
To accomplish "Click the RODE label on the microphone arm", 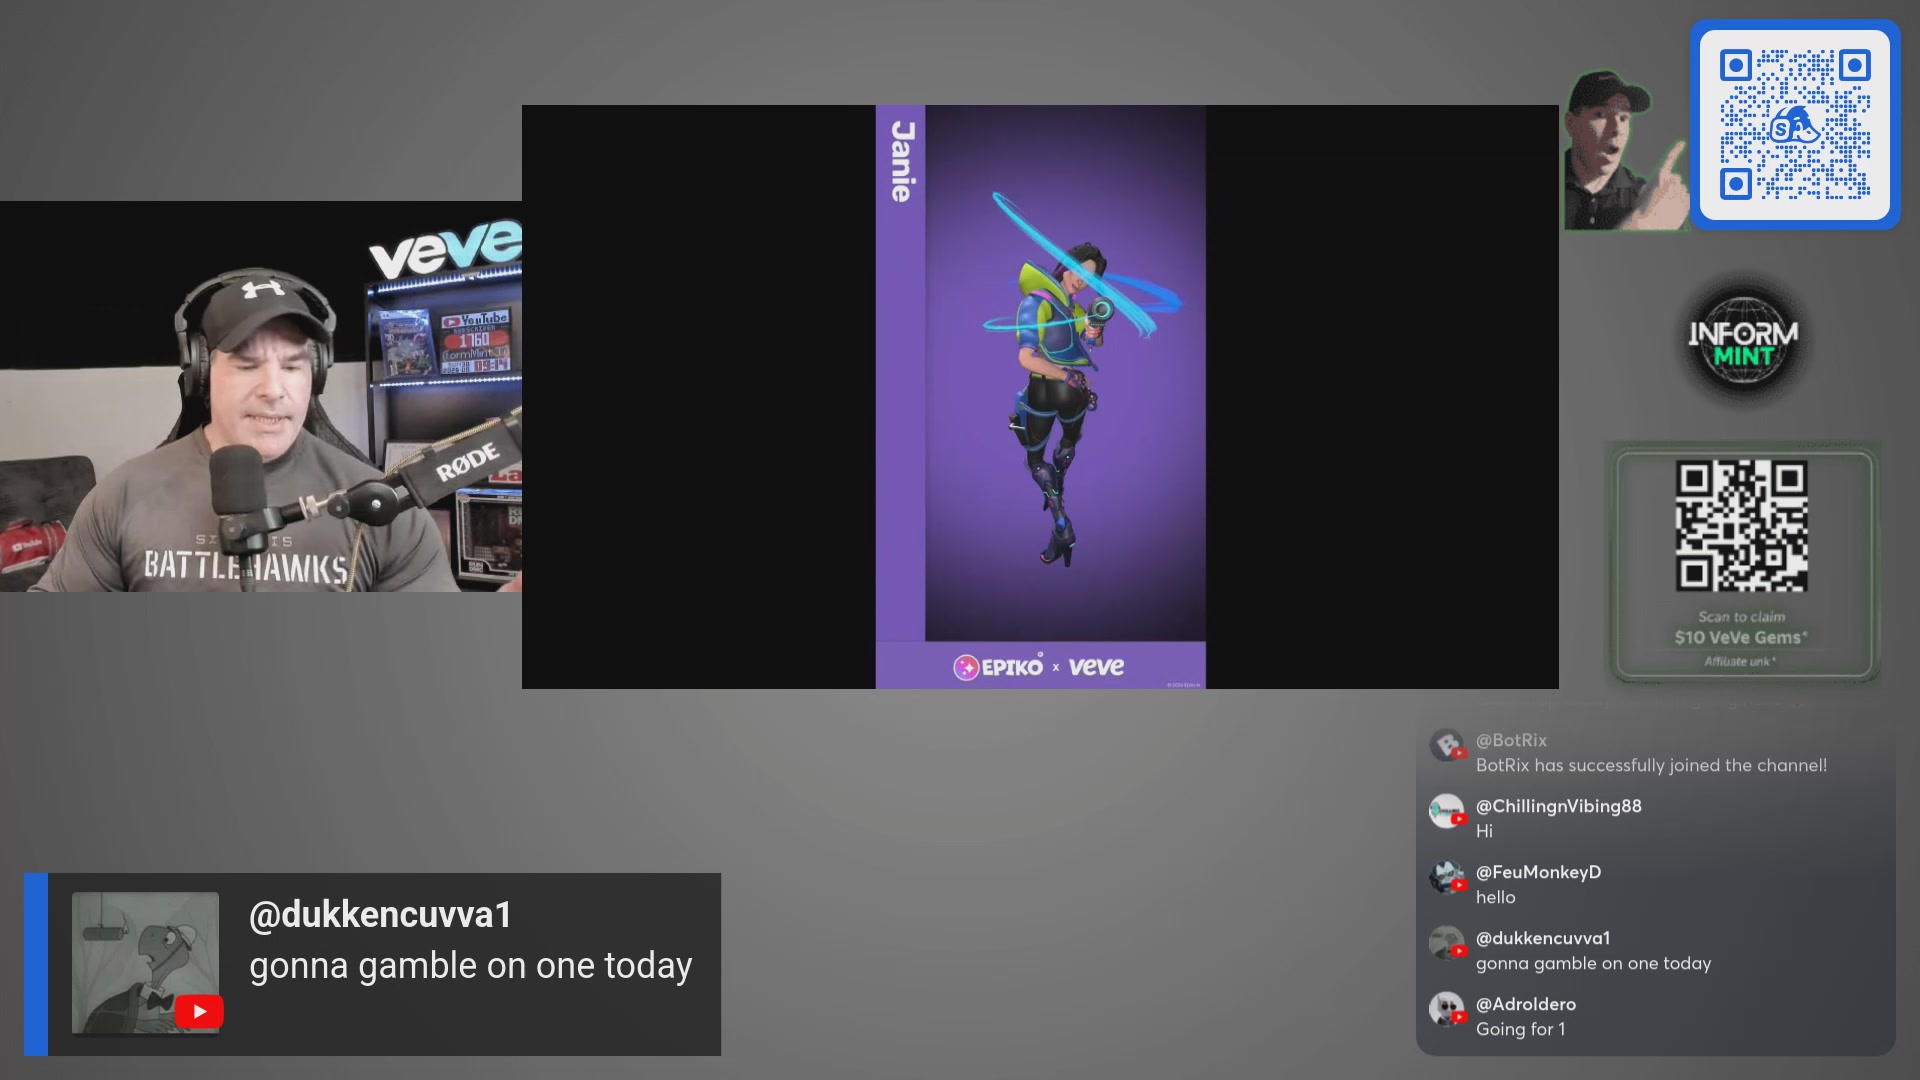I will pos(468,460).
